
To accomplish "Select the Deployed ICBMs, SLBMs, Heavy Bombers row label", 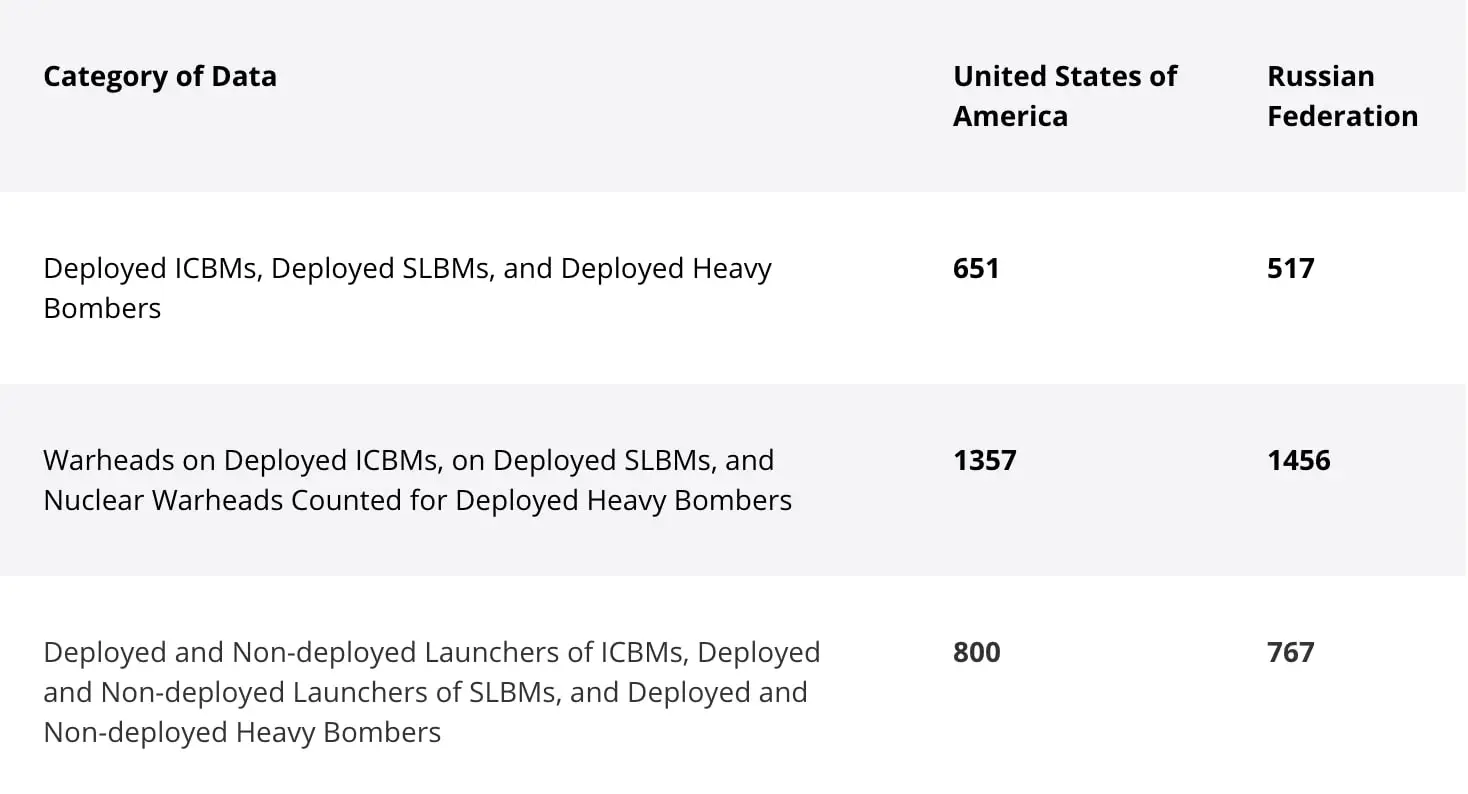I will click(x=407, y=288).
